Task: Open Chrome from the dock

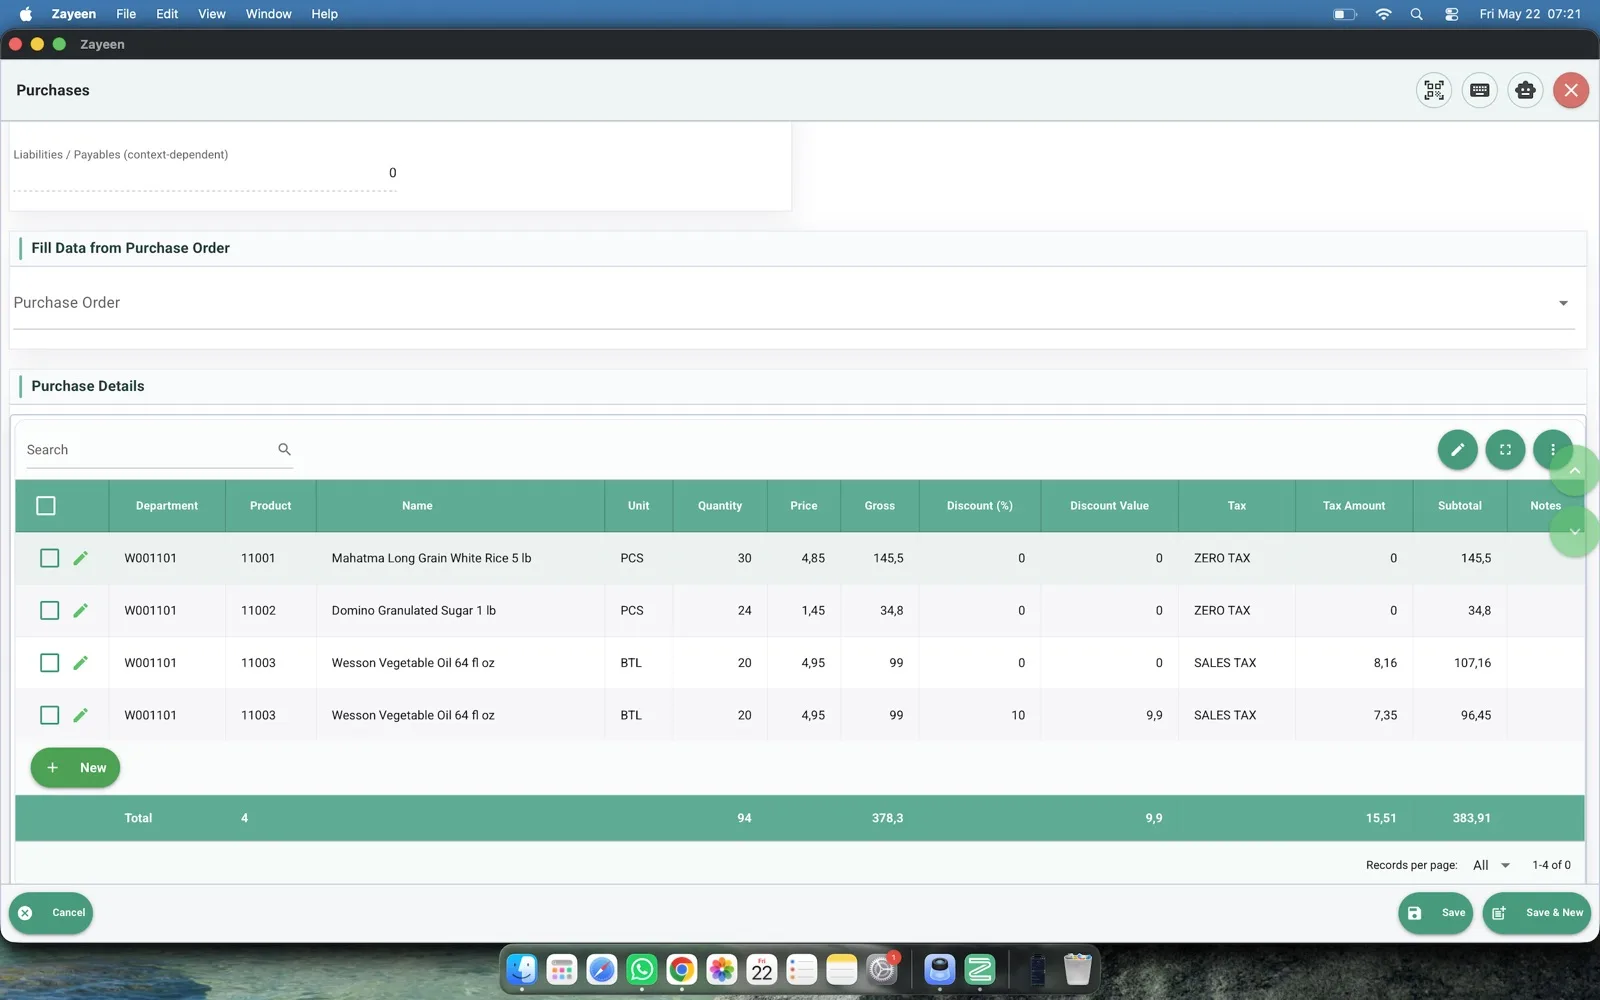Action: click(682, 969)
